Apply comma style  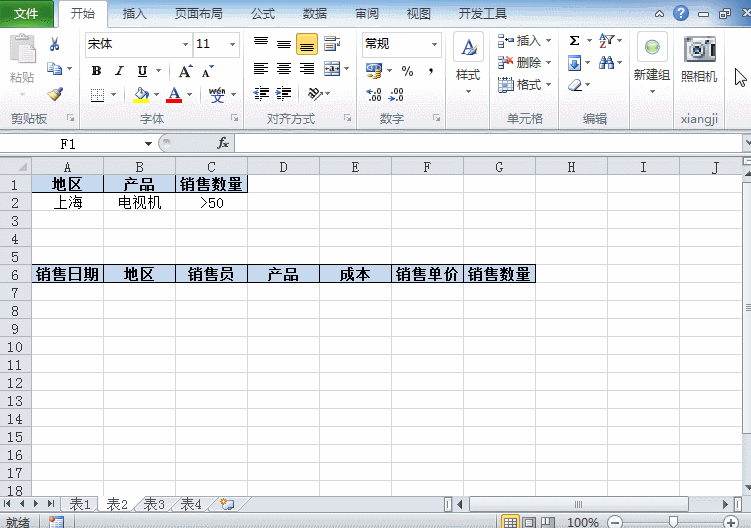click(x=431, y=71)
